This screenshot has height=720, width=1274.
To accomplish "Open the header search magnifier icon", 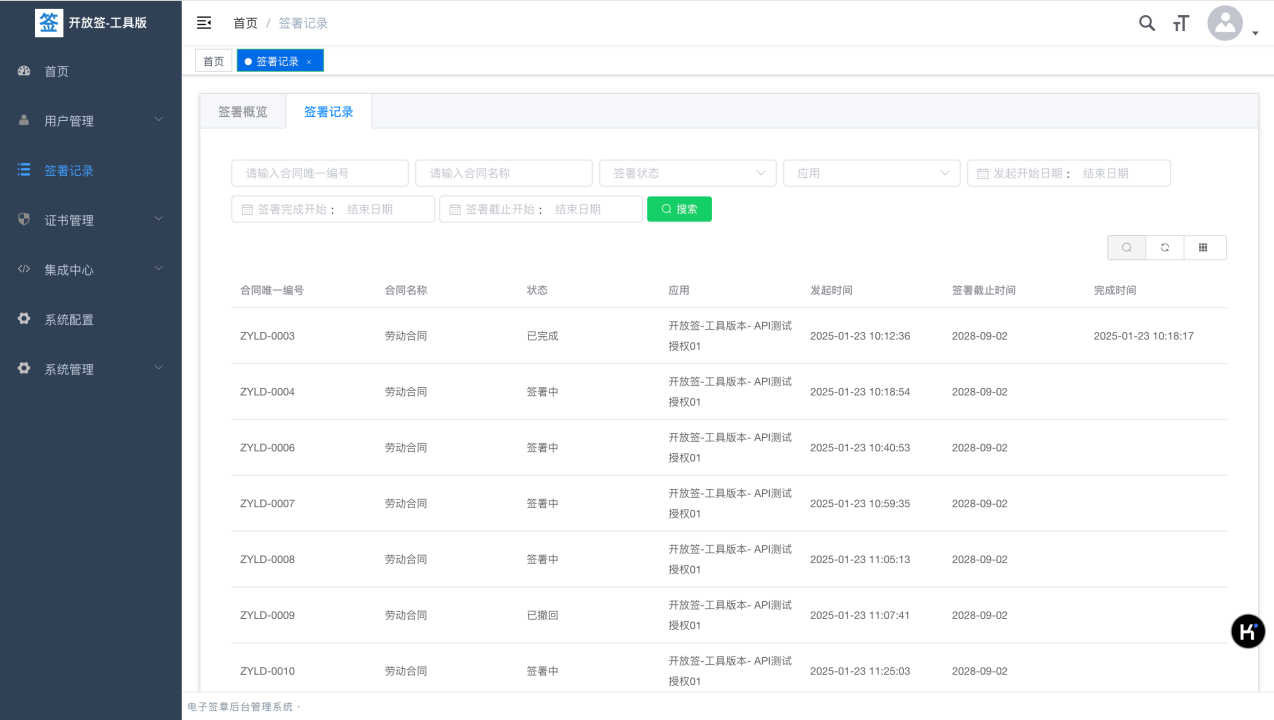I will click(x=1147, y=23).
